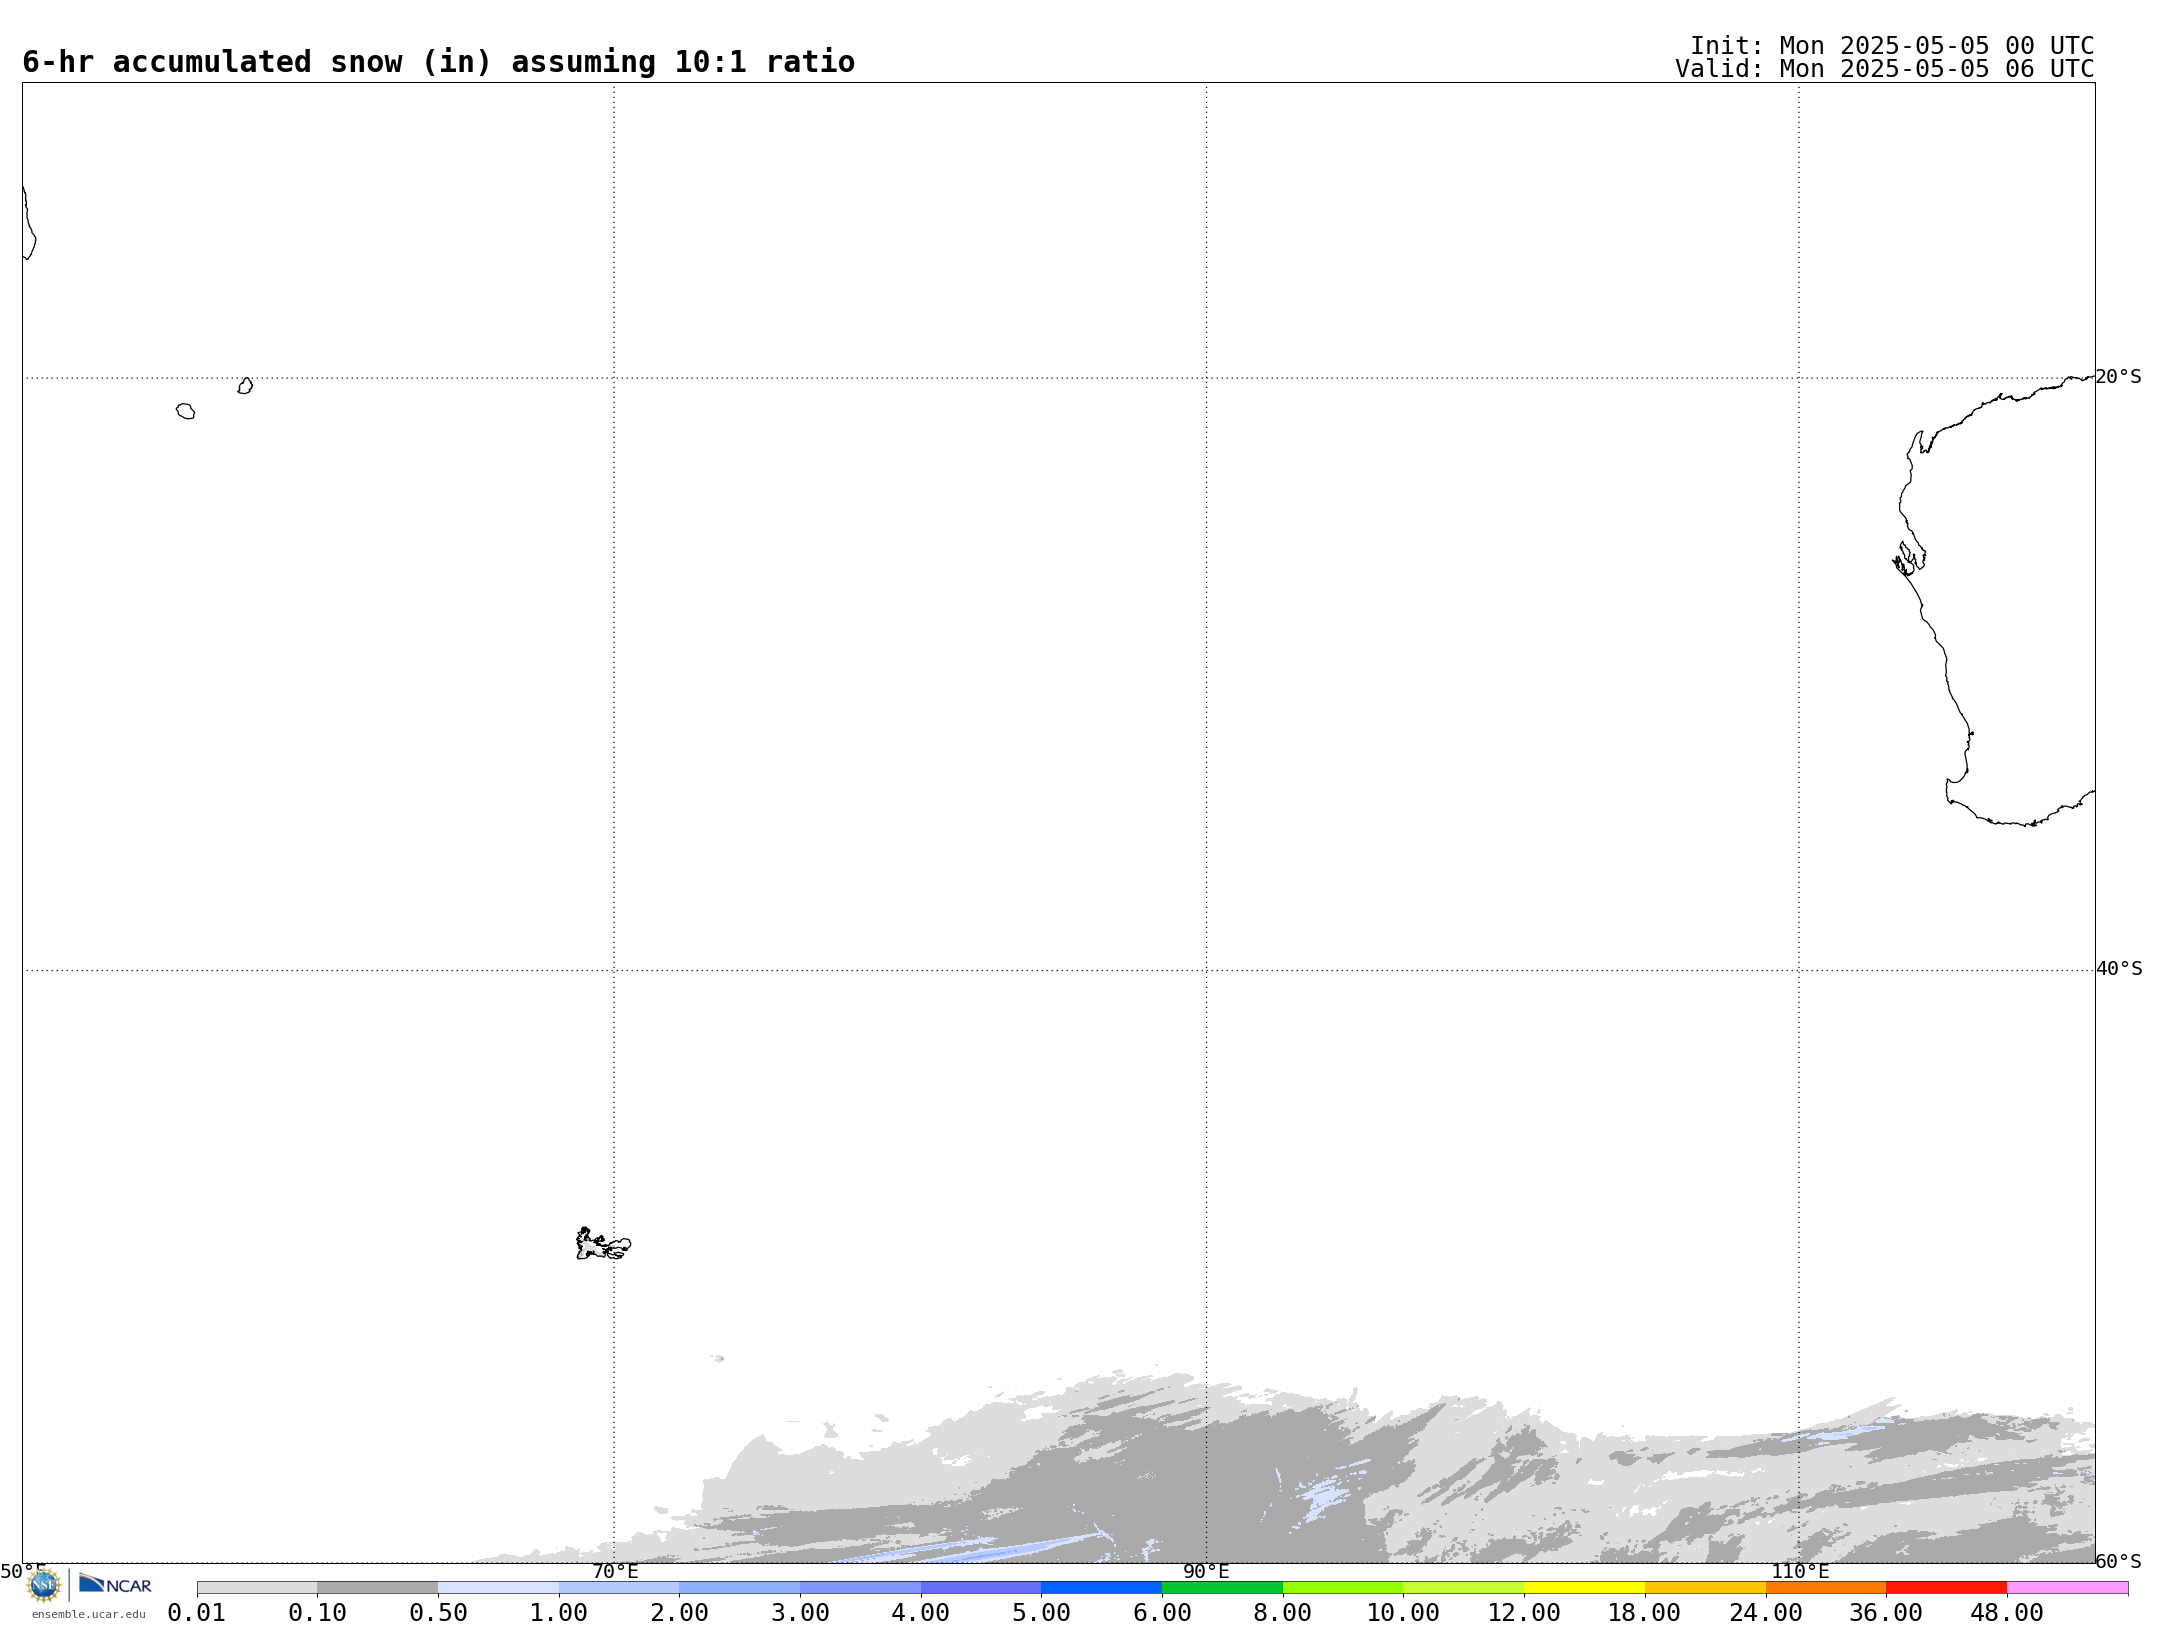The image size is (2160, 1626).
Task: Click the Mauritius island outline
Action: point(245,386)
